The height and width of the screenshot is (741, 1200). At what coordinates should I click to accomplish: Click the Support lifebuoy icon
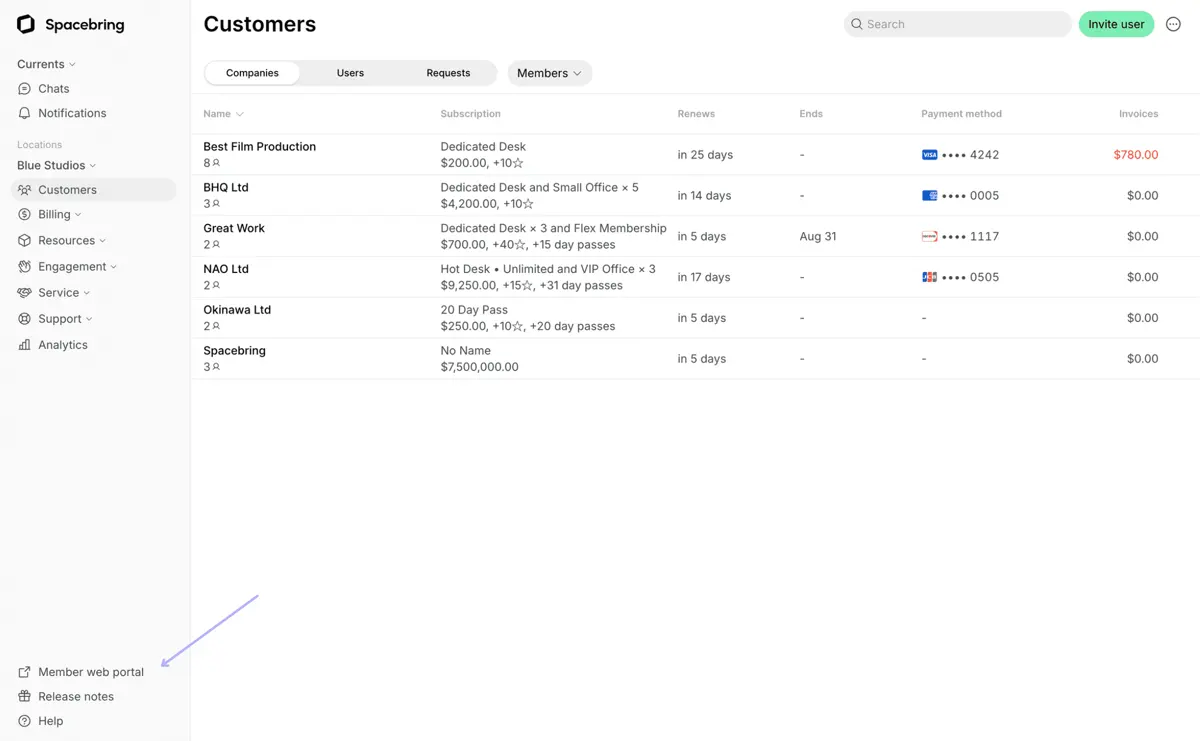pyautogui.click(x=25, y=319)
